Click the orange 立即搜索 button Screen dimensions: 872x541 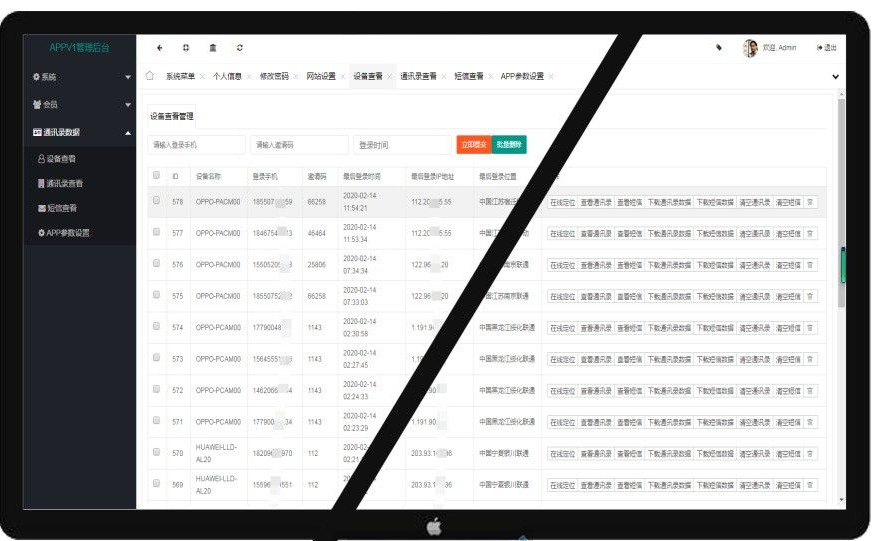pyautogui.click(x=473, y=145)
